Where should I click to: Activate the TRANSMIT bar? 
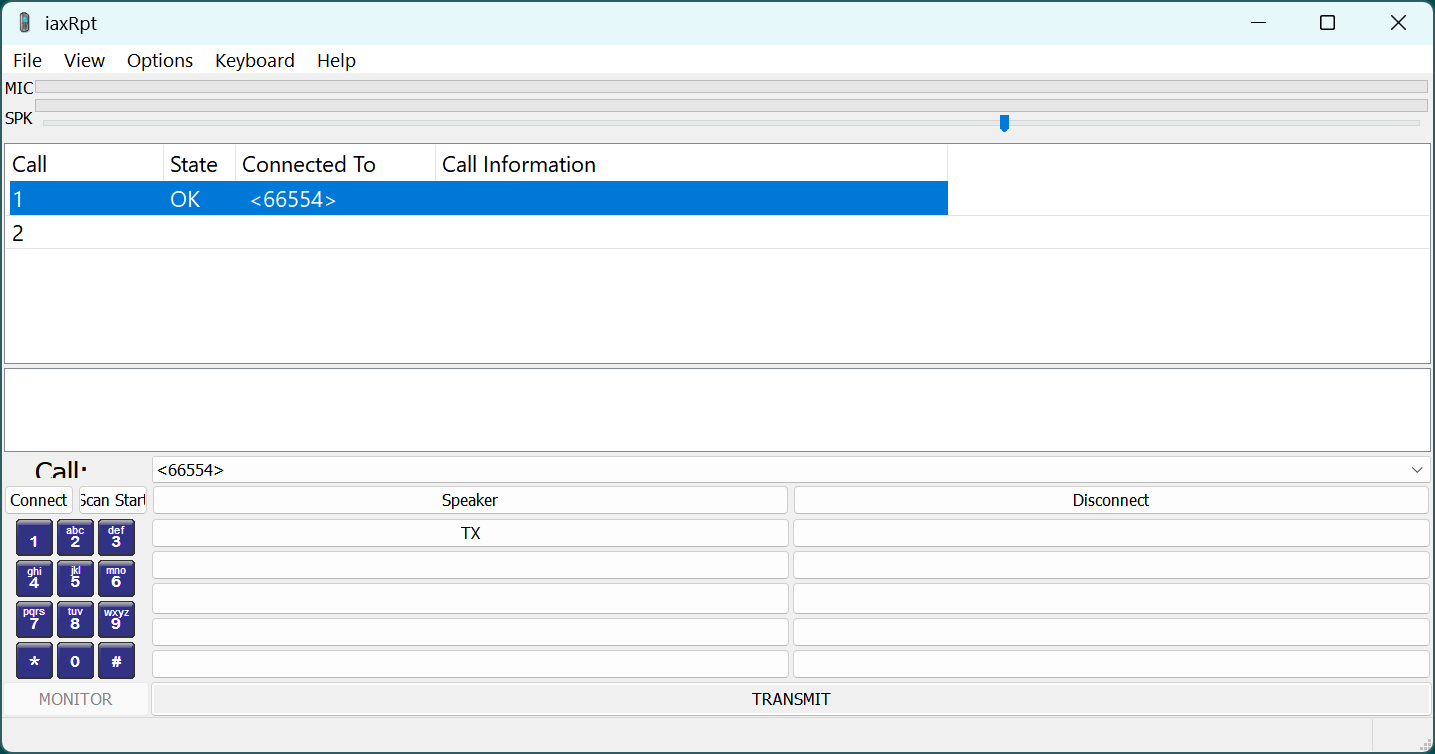791,699
